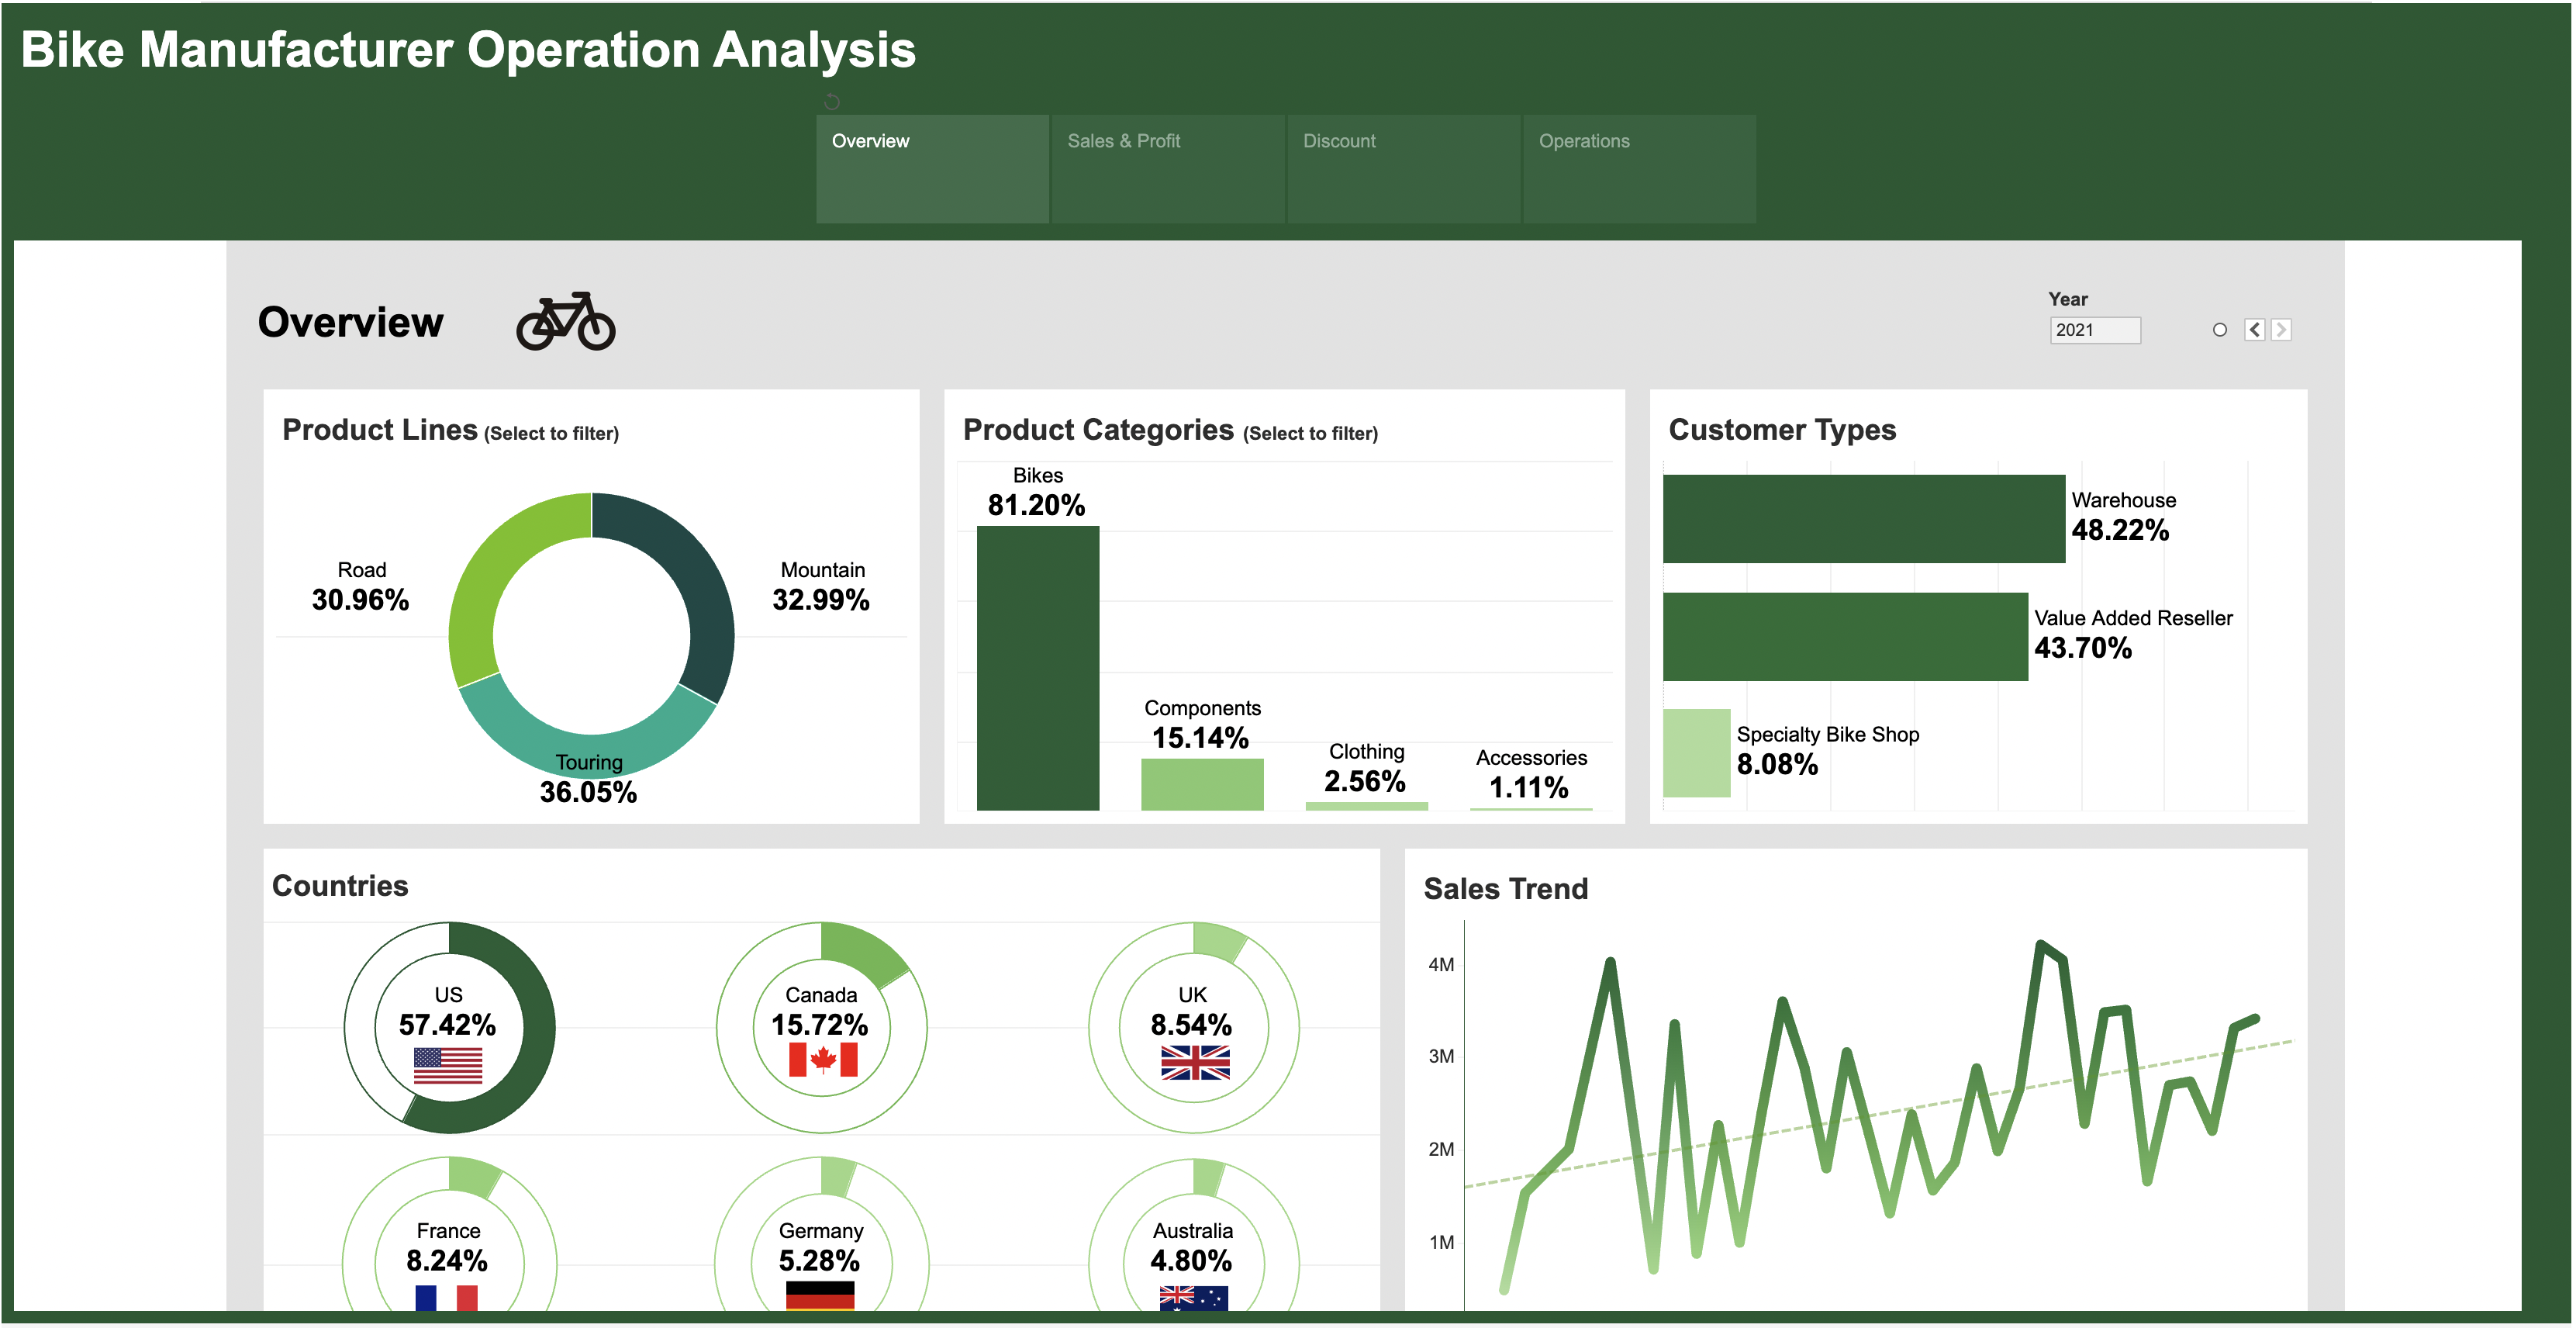Click the "4M" axis label in Sales Trend

[1441, 965]
